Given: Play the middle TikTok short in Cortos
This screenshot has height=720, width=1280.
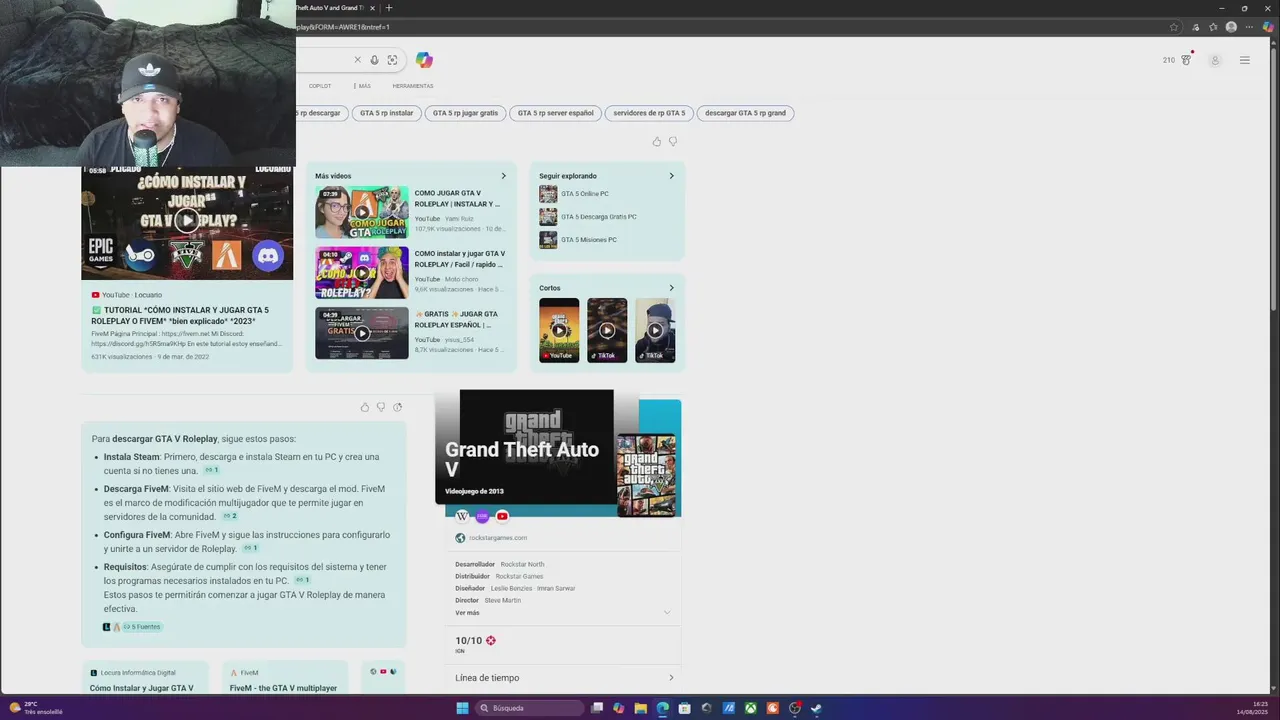Looking at the screenshot, I should pyautogui.click(x=607, y=330).
